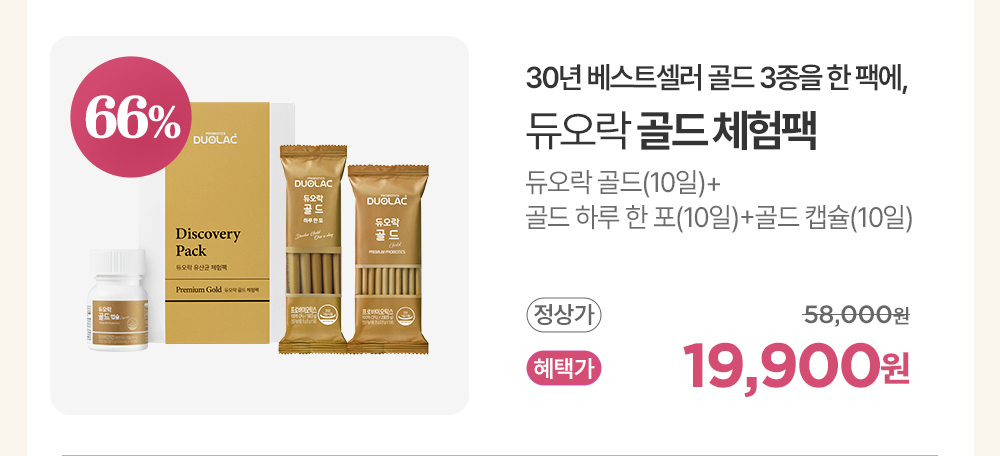
Task: Open the Duolac product image thumbnail
Action: [260, 225]
